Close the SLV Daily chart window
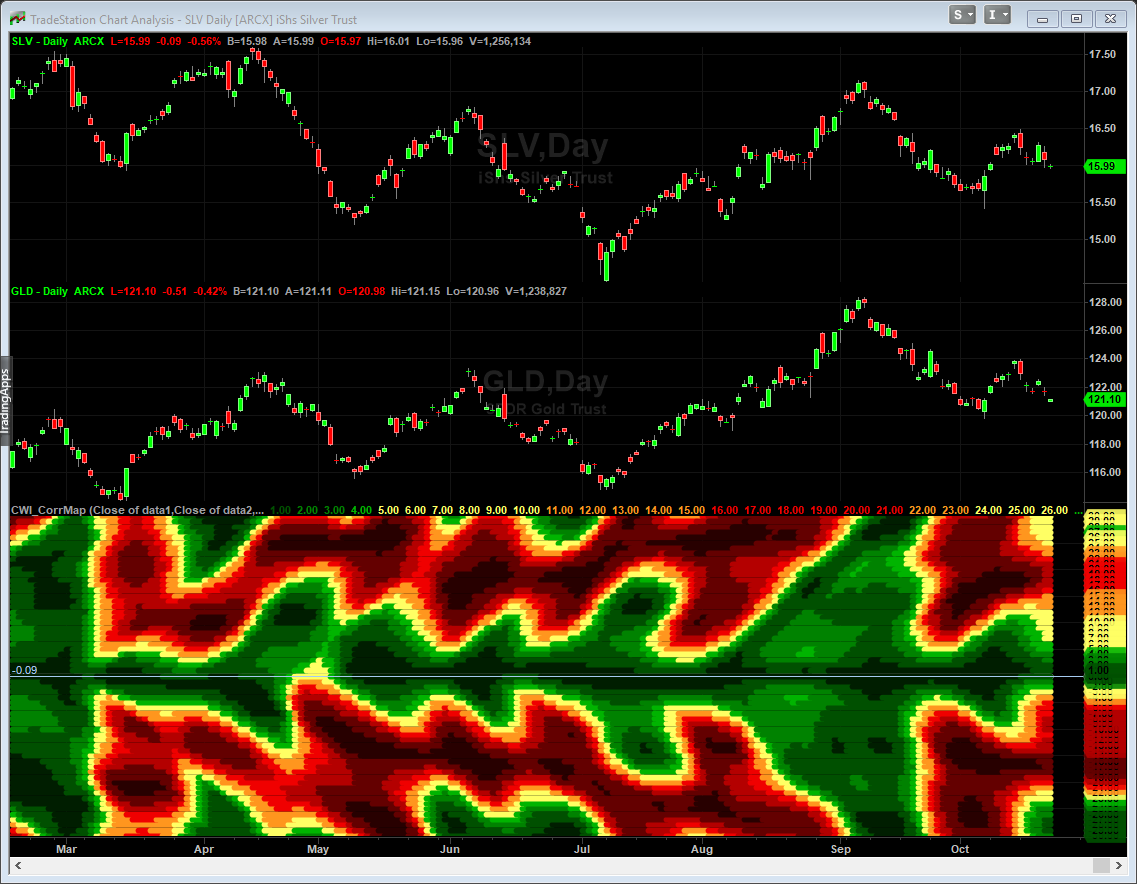1137x884 pixels. (x=1108, y=18)
